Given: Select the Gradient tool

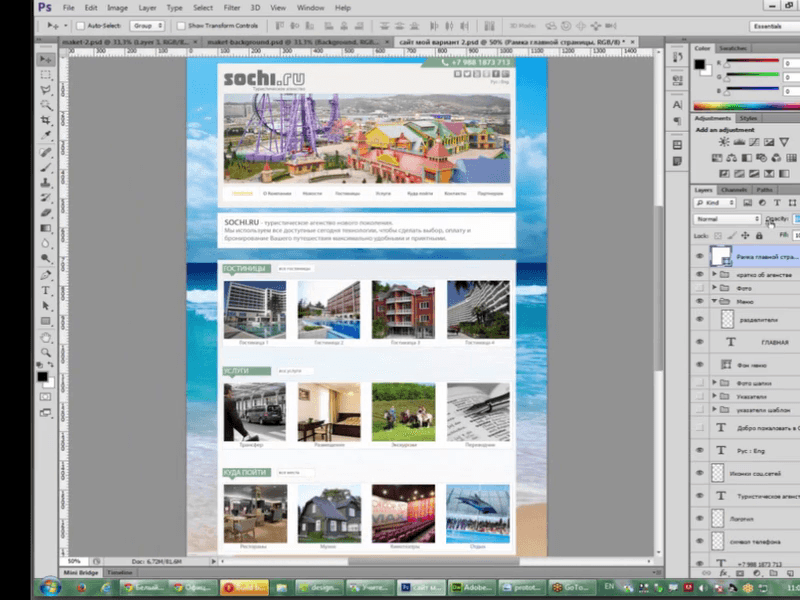Looking at the screenshot, I should (45, 228).
